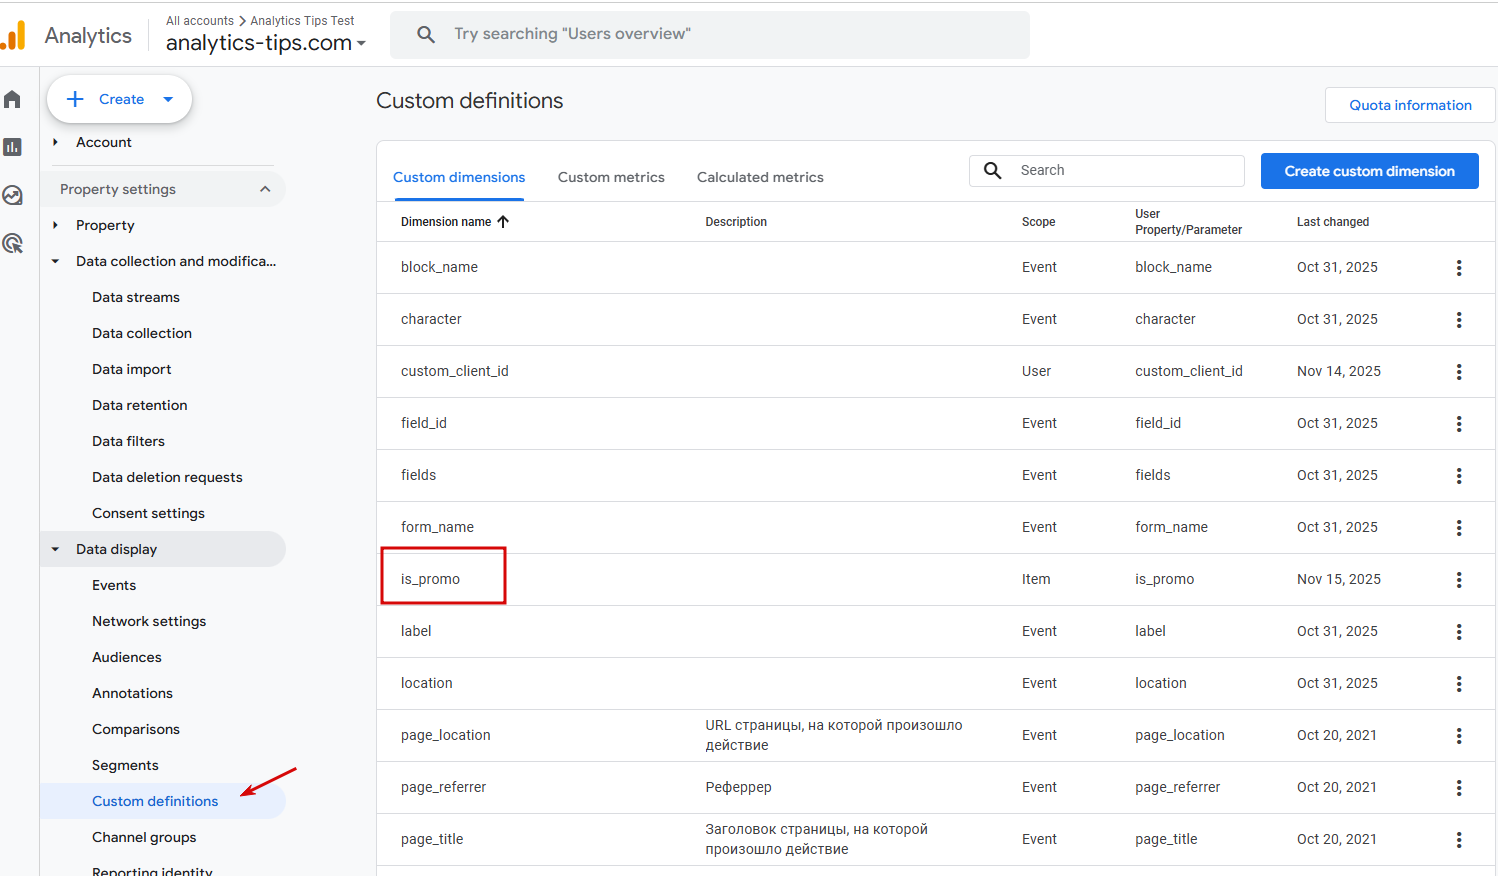The width and height of the screenshot is (1498, 876).
Task: Switch to the Custom metrics tab
Action: (611, 177)
